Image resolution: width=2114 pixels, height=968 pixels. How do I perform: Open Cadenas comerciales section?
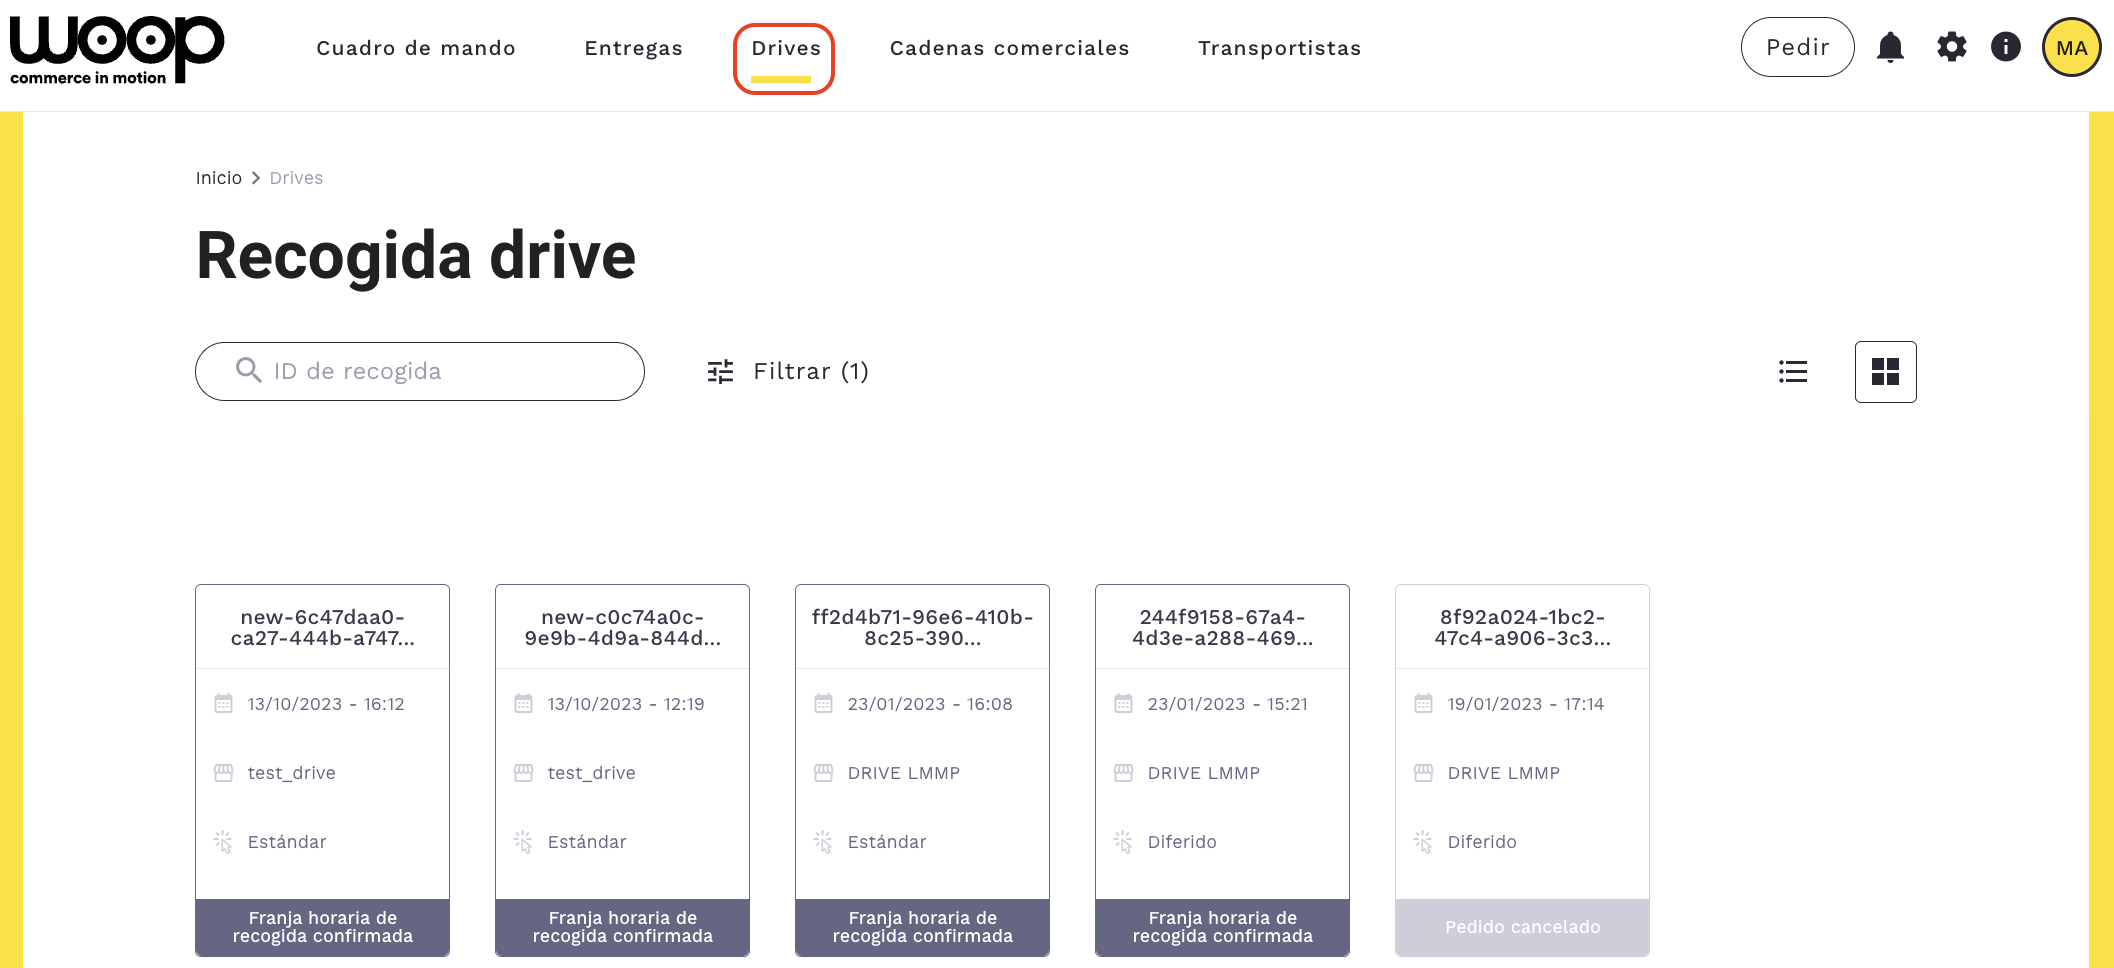tap(1009, 48)
